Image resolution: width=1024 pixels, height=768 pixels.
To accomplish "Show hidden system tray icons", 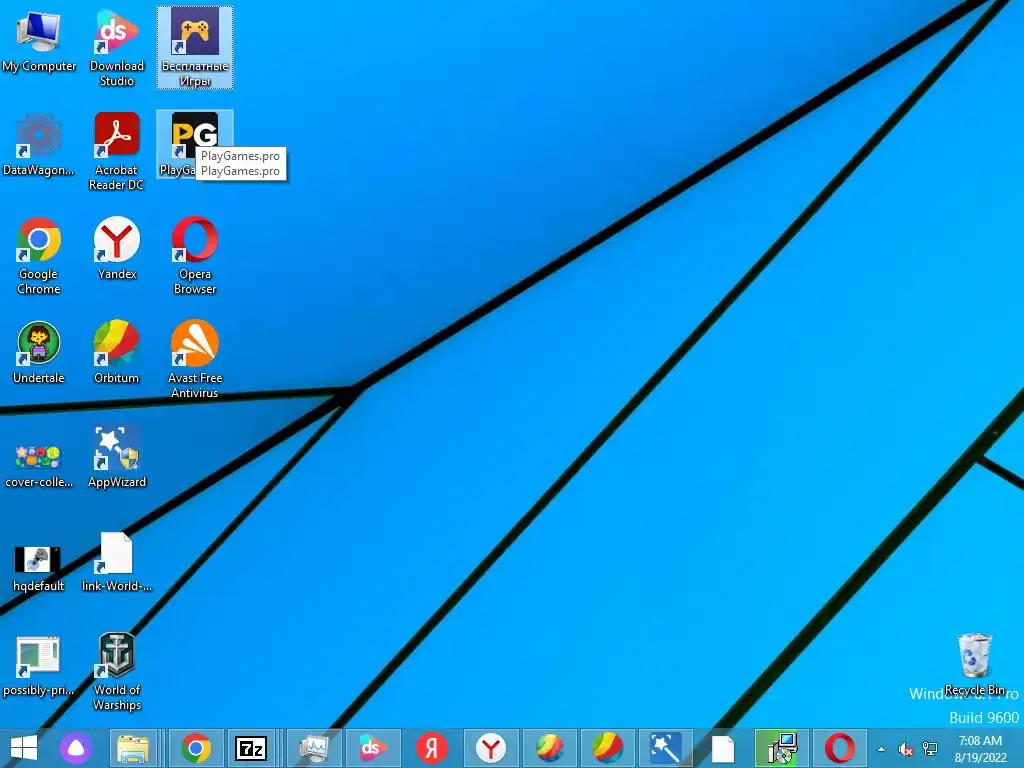I will coord(882,749).
